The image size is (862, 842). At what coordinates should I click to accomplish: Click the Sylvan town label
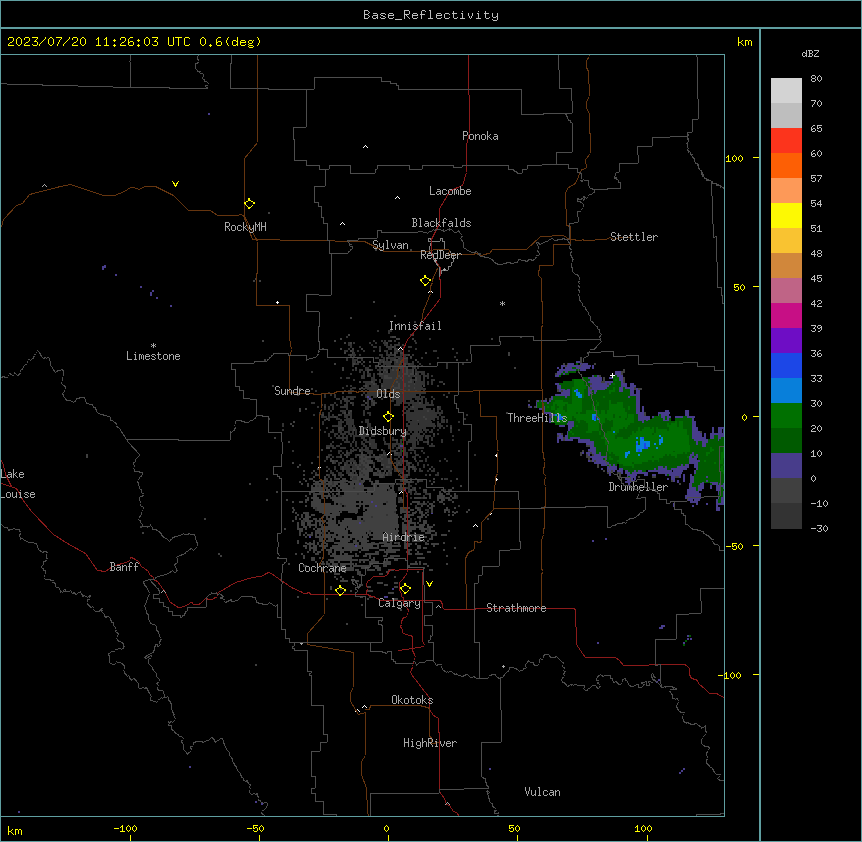[390, 245]
